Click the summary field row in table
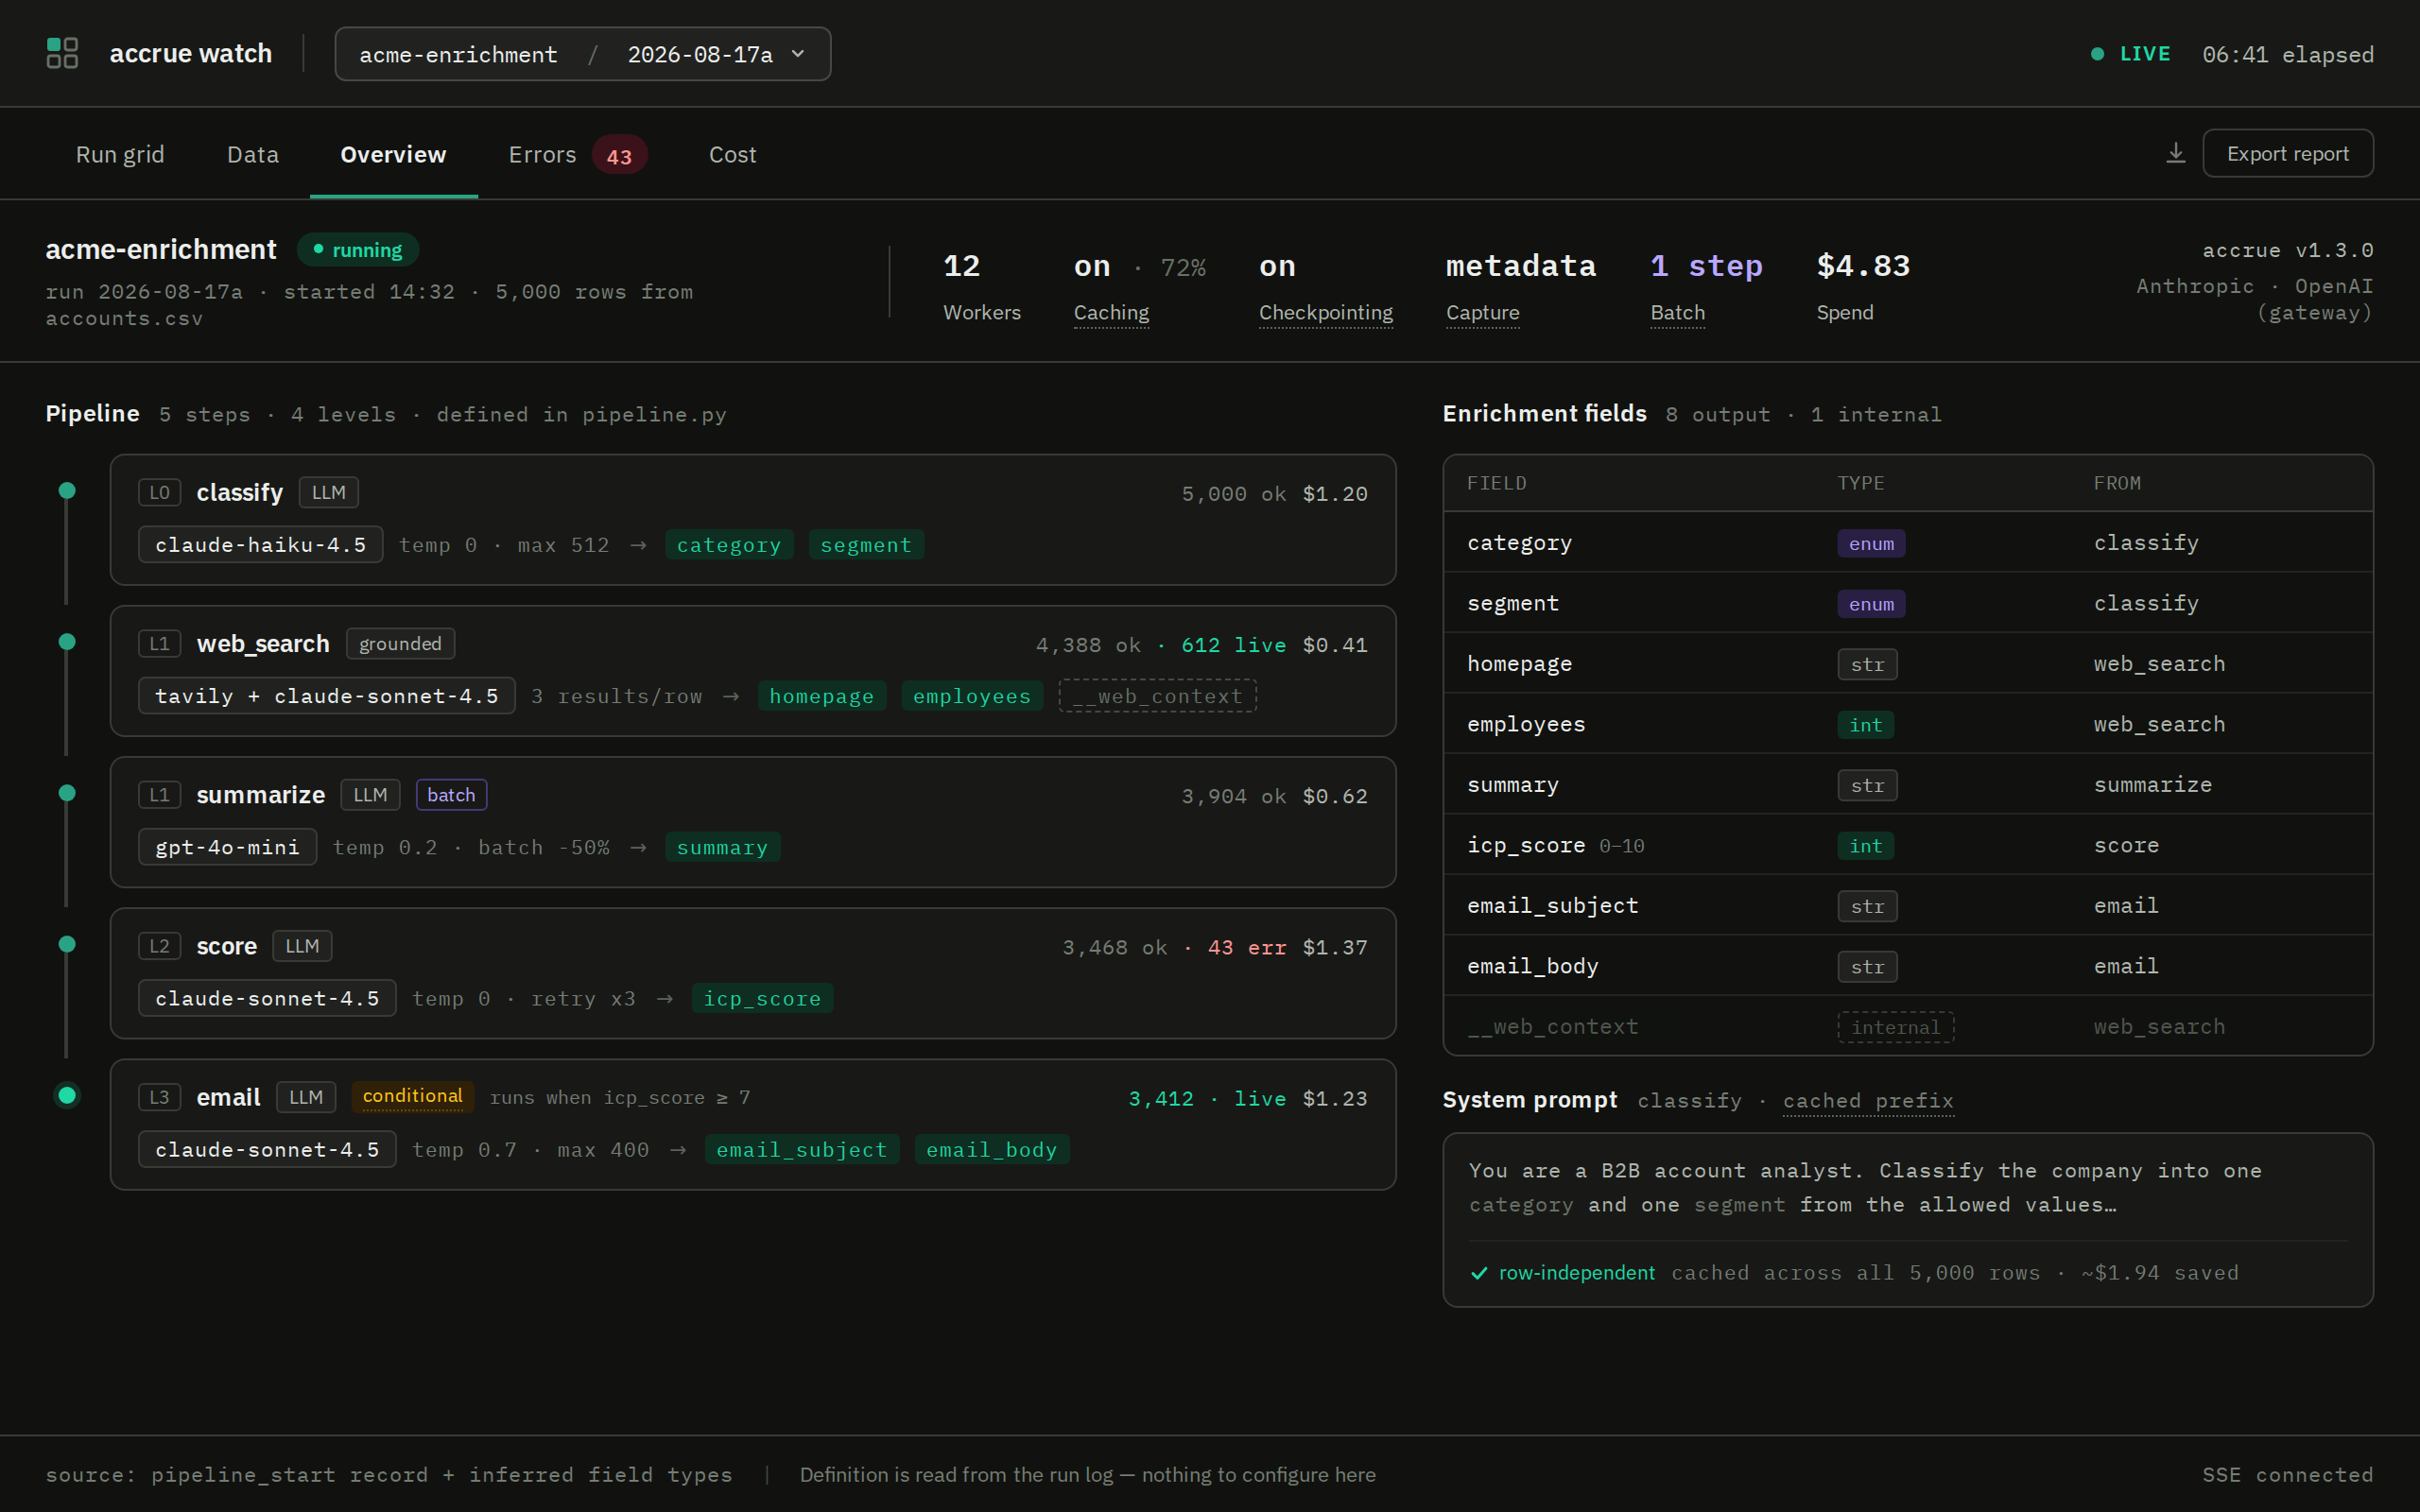The width and height of the screenshot is (2420, 1512). 1908,784
